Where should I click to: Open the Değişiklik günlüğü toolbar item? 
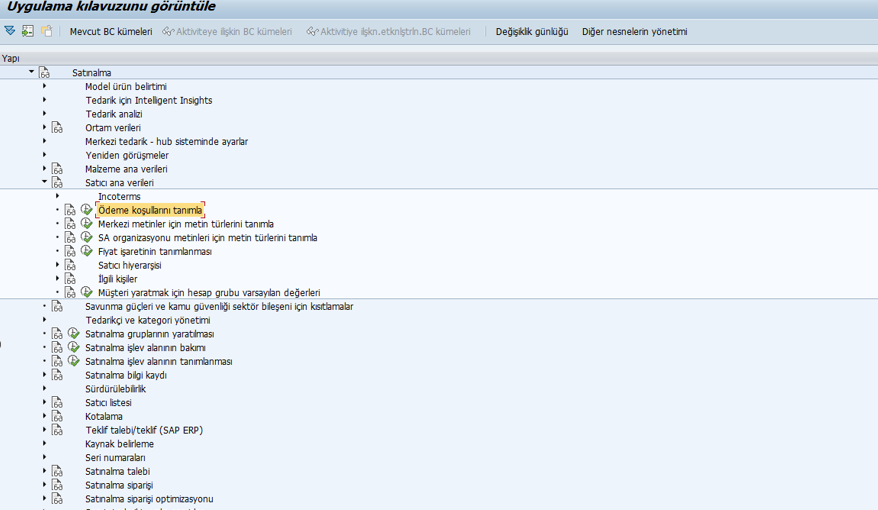pos(531,32)
